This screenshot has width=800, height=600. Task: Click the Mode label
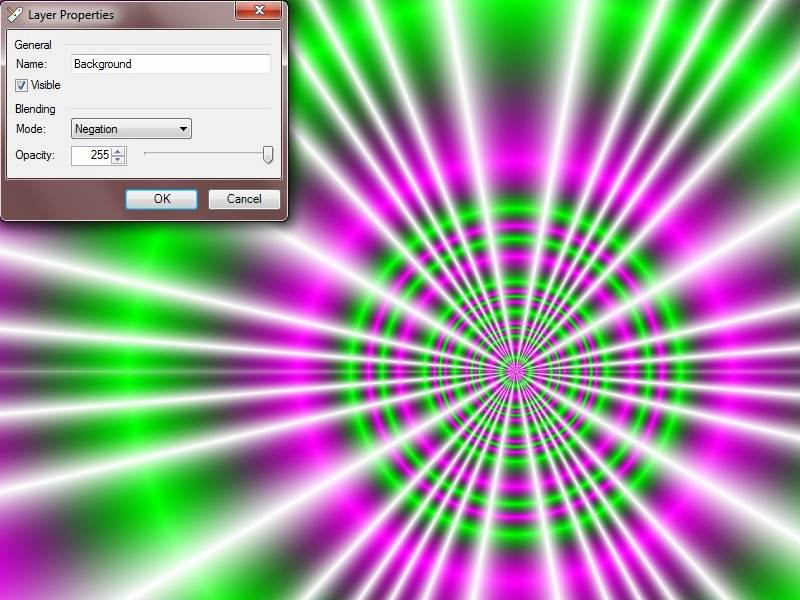tap(31, 129)
